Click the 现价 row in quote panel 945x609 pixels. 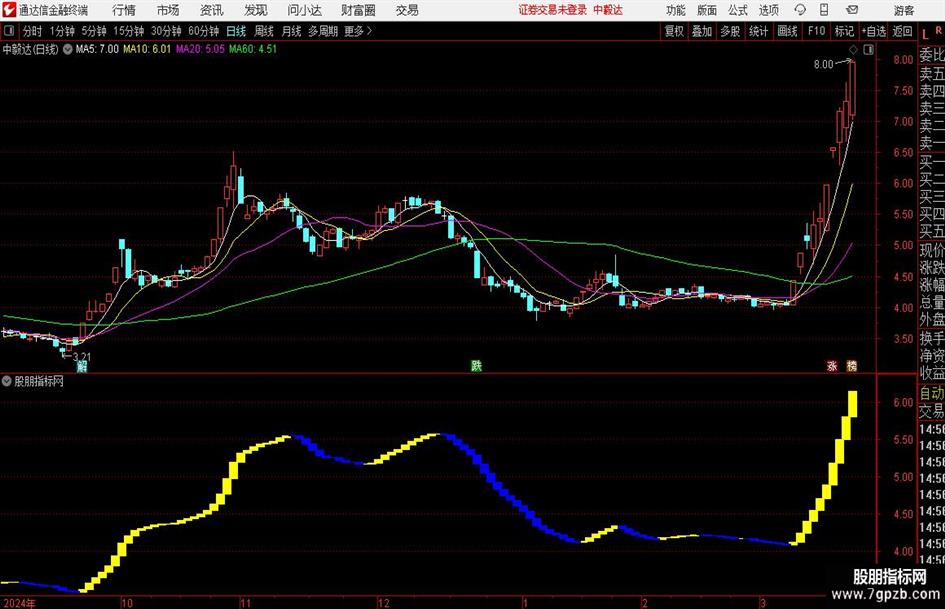(x=932, y=250)
